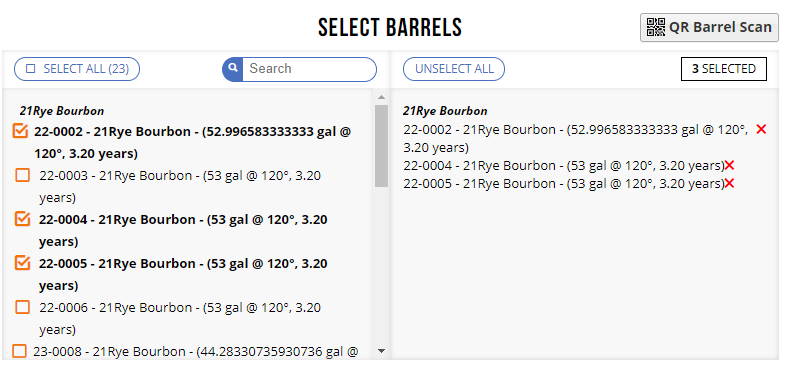Remove barrel 22-0002 with red X
The height and width of the screenshot is (366, 785).
761,129
